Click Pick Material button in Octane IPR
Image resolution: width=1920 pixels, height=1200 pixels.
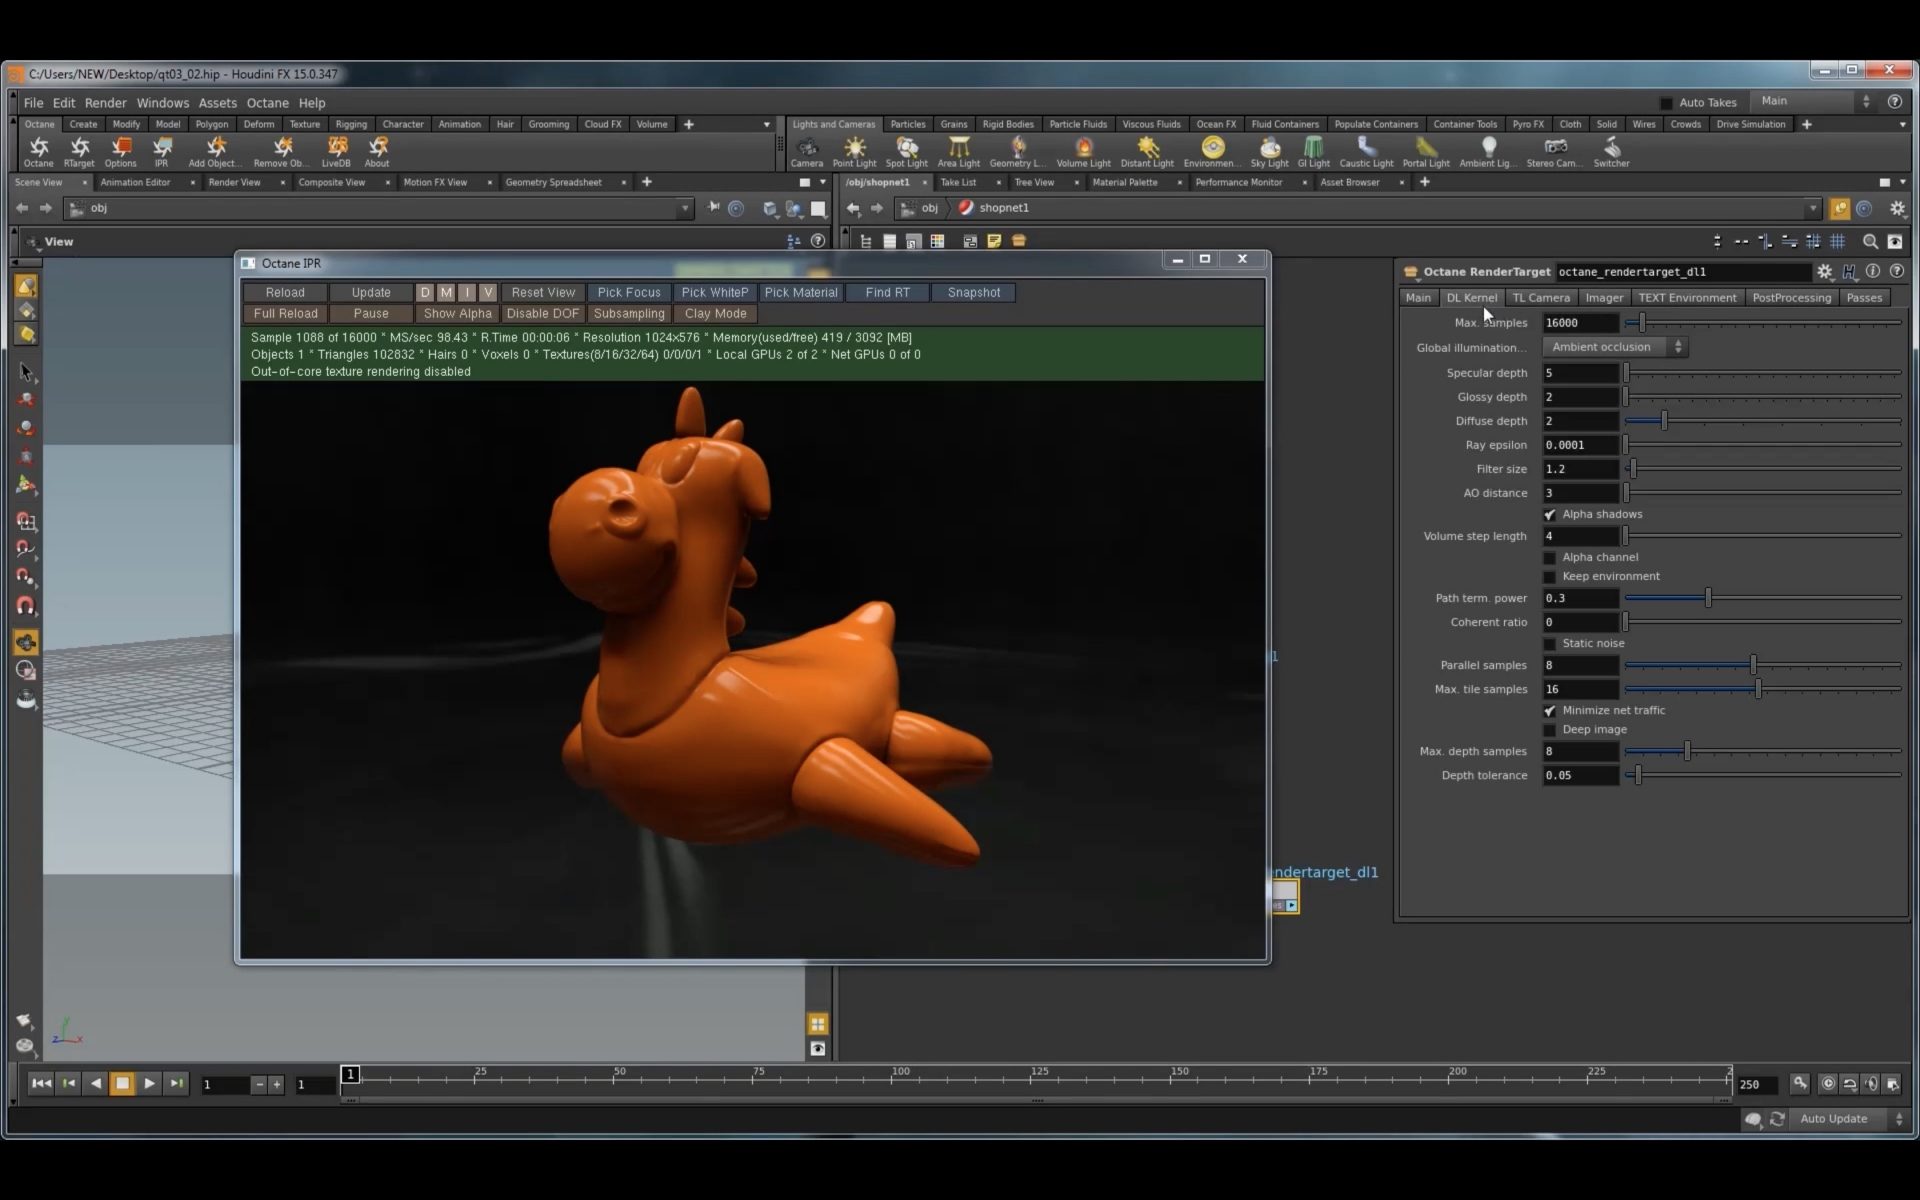(x=800, y=292)
